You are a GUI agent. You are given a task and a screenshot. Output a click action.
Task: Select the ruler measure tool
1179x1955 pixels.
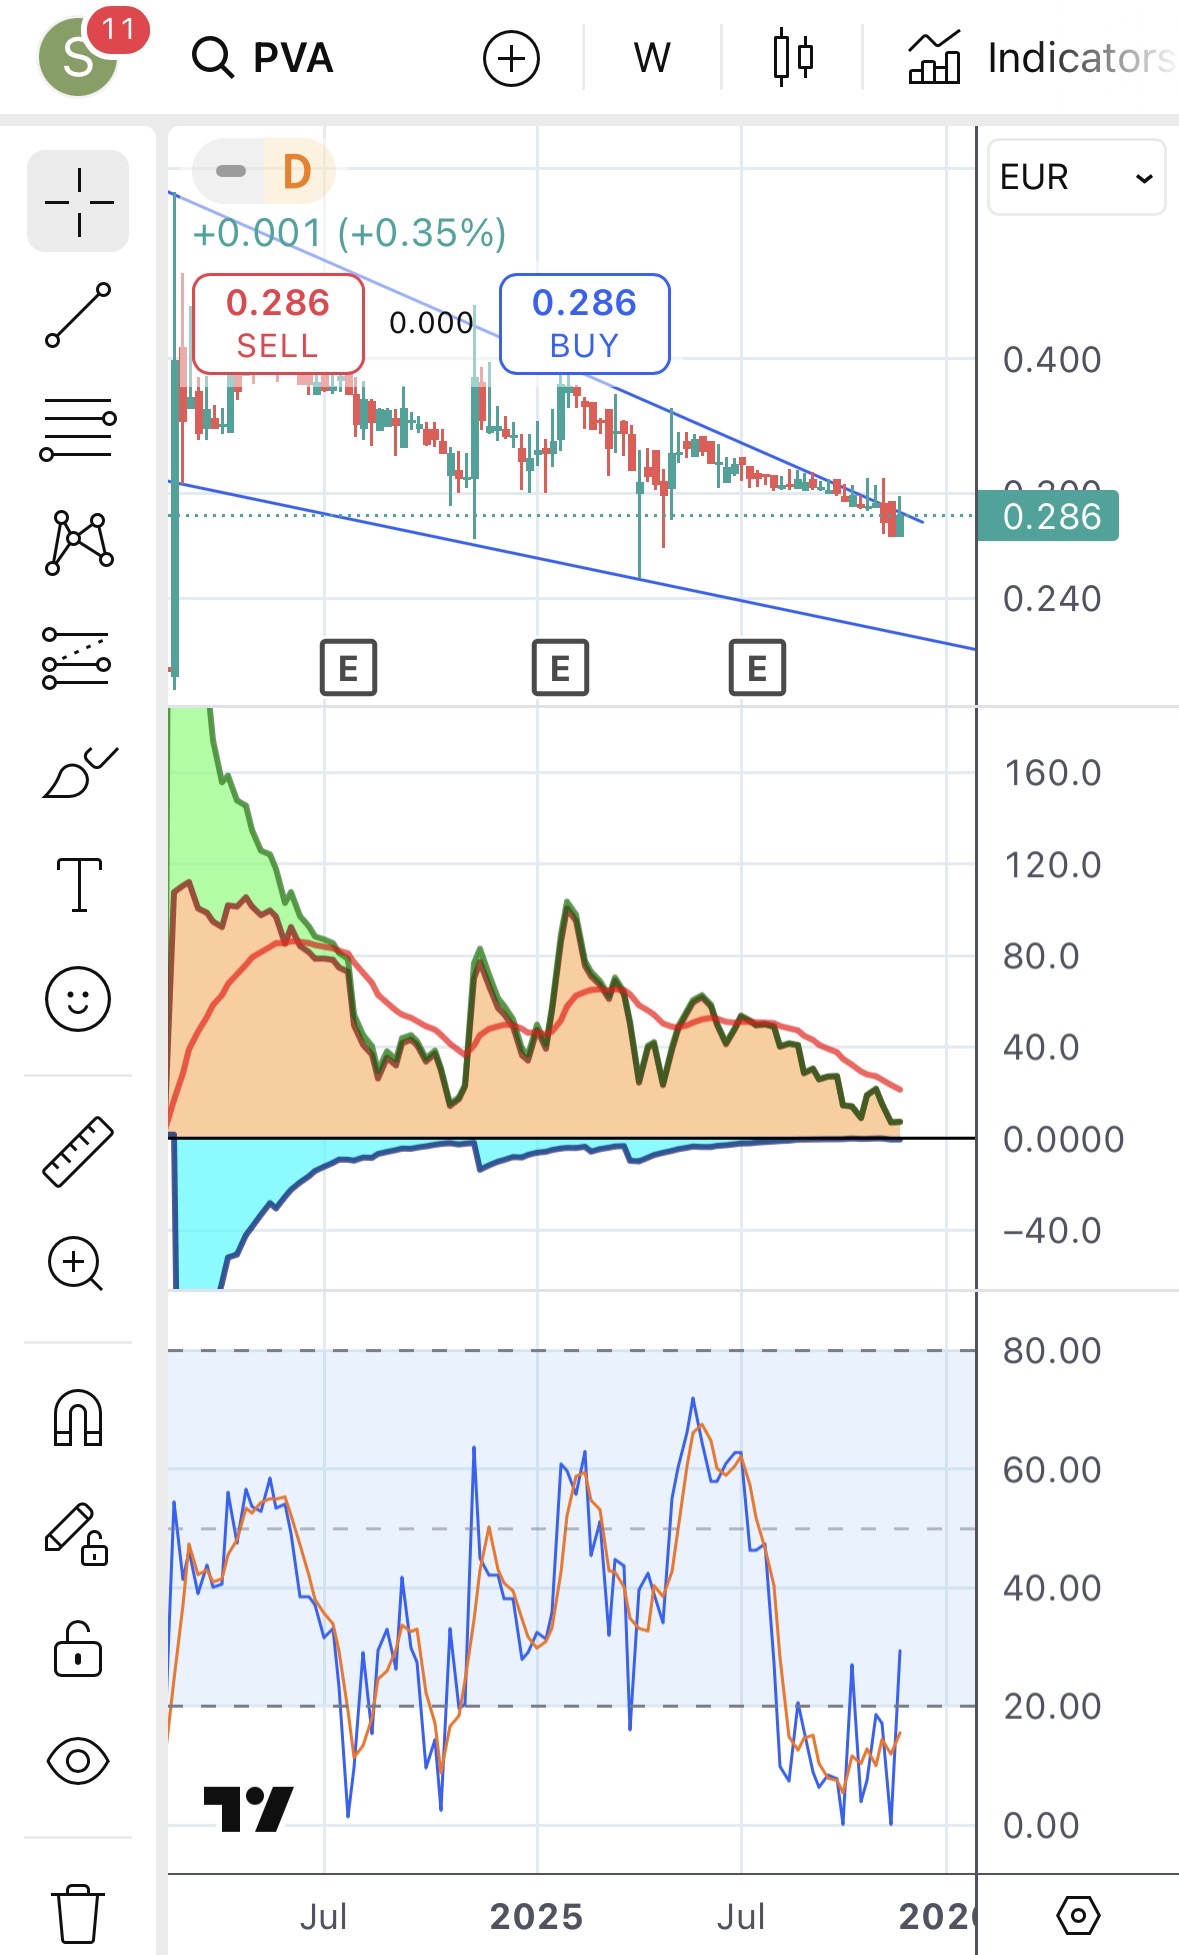point(78,1151)
